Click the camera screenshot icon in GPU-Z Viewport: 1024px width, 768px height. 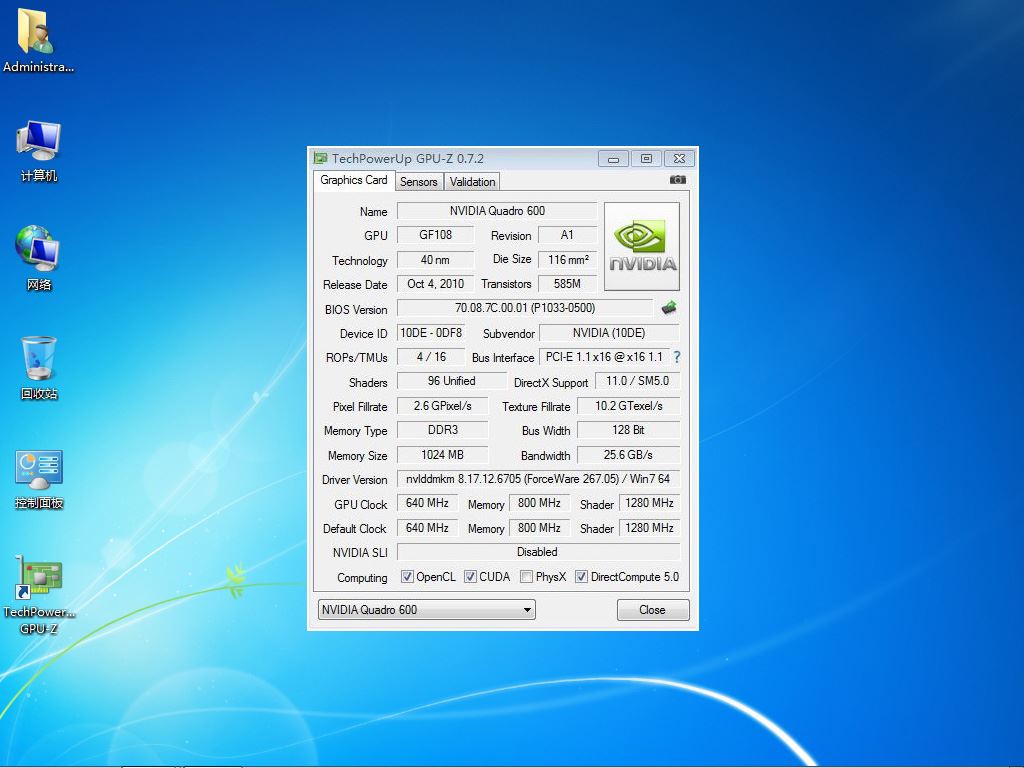pyautogui.click(x=678, y=180)
